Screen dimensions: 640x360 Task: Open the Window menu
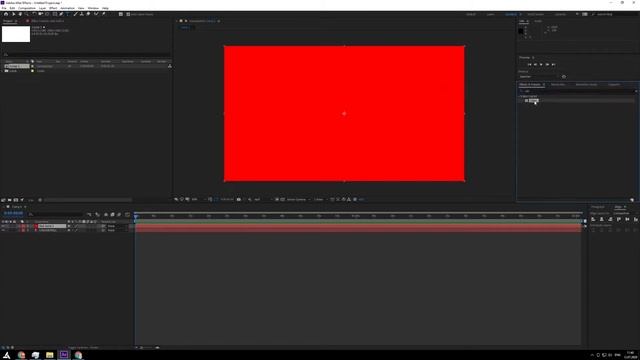point(93,8)
